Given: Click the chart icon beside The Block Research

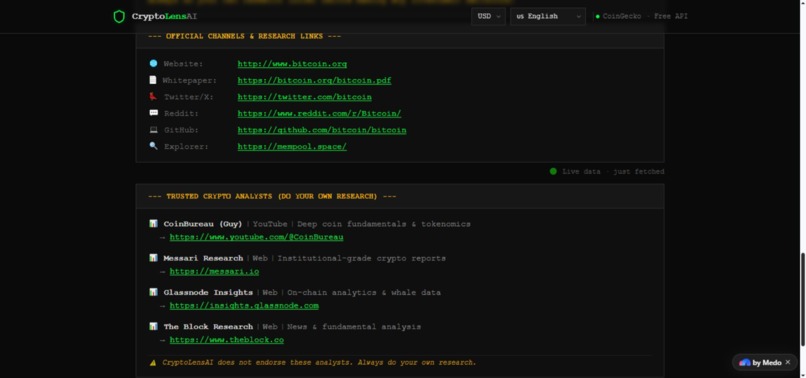Looking at the screenshot, I should point(153,326).
